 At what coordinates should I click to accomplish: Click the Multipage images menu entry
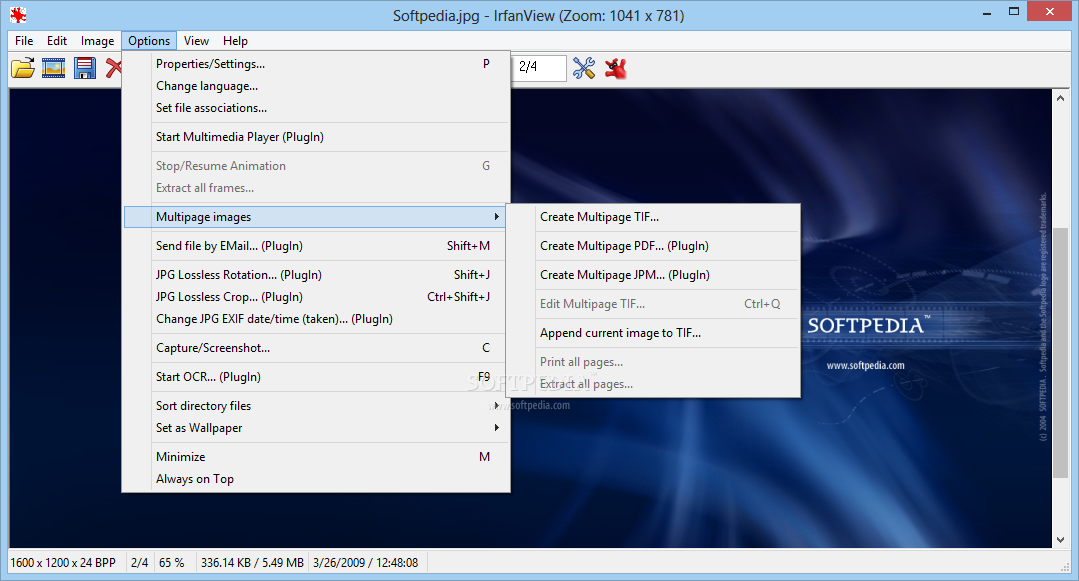[315, 217]
